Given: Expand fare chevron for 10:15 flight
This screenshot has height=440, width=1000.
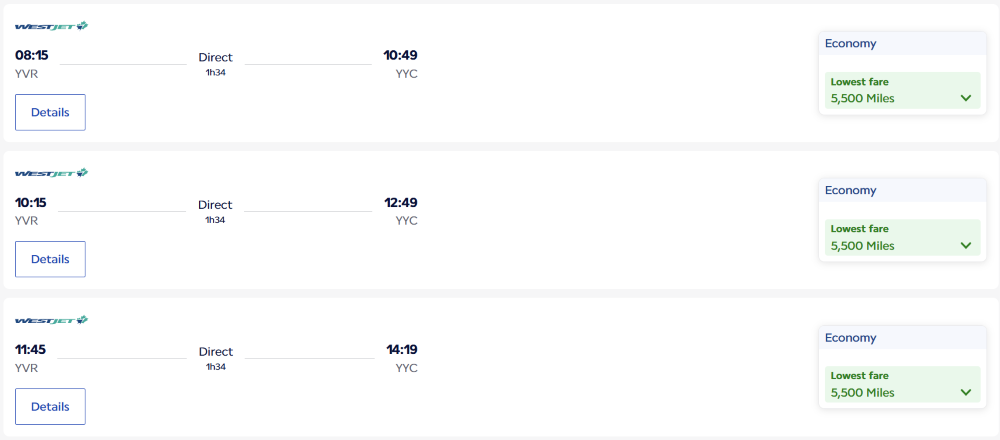Looking at the screenshot, I should pos(965,245).
